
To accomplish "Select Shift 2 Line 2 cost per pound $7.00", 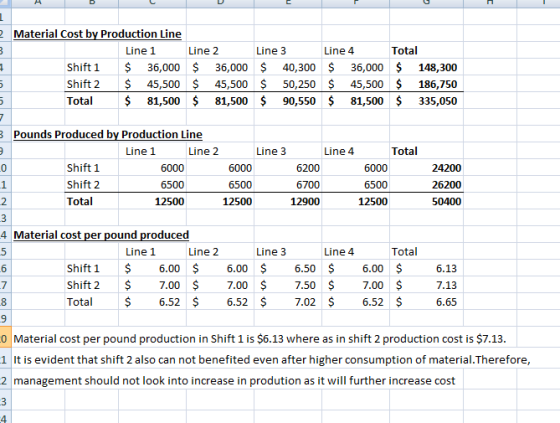I will 220,285.
